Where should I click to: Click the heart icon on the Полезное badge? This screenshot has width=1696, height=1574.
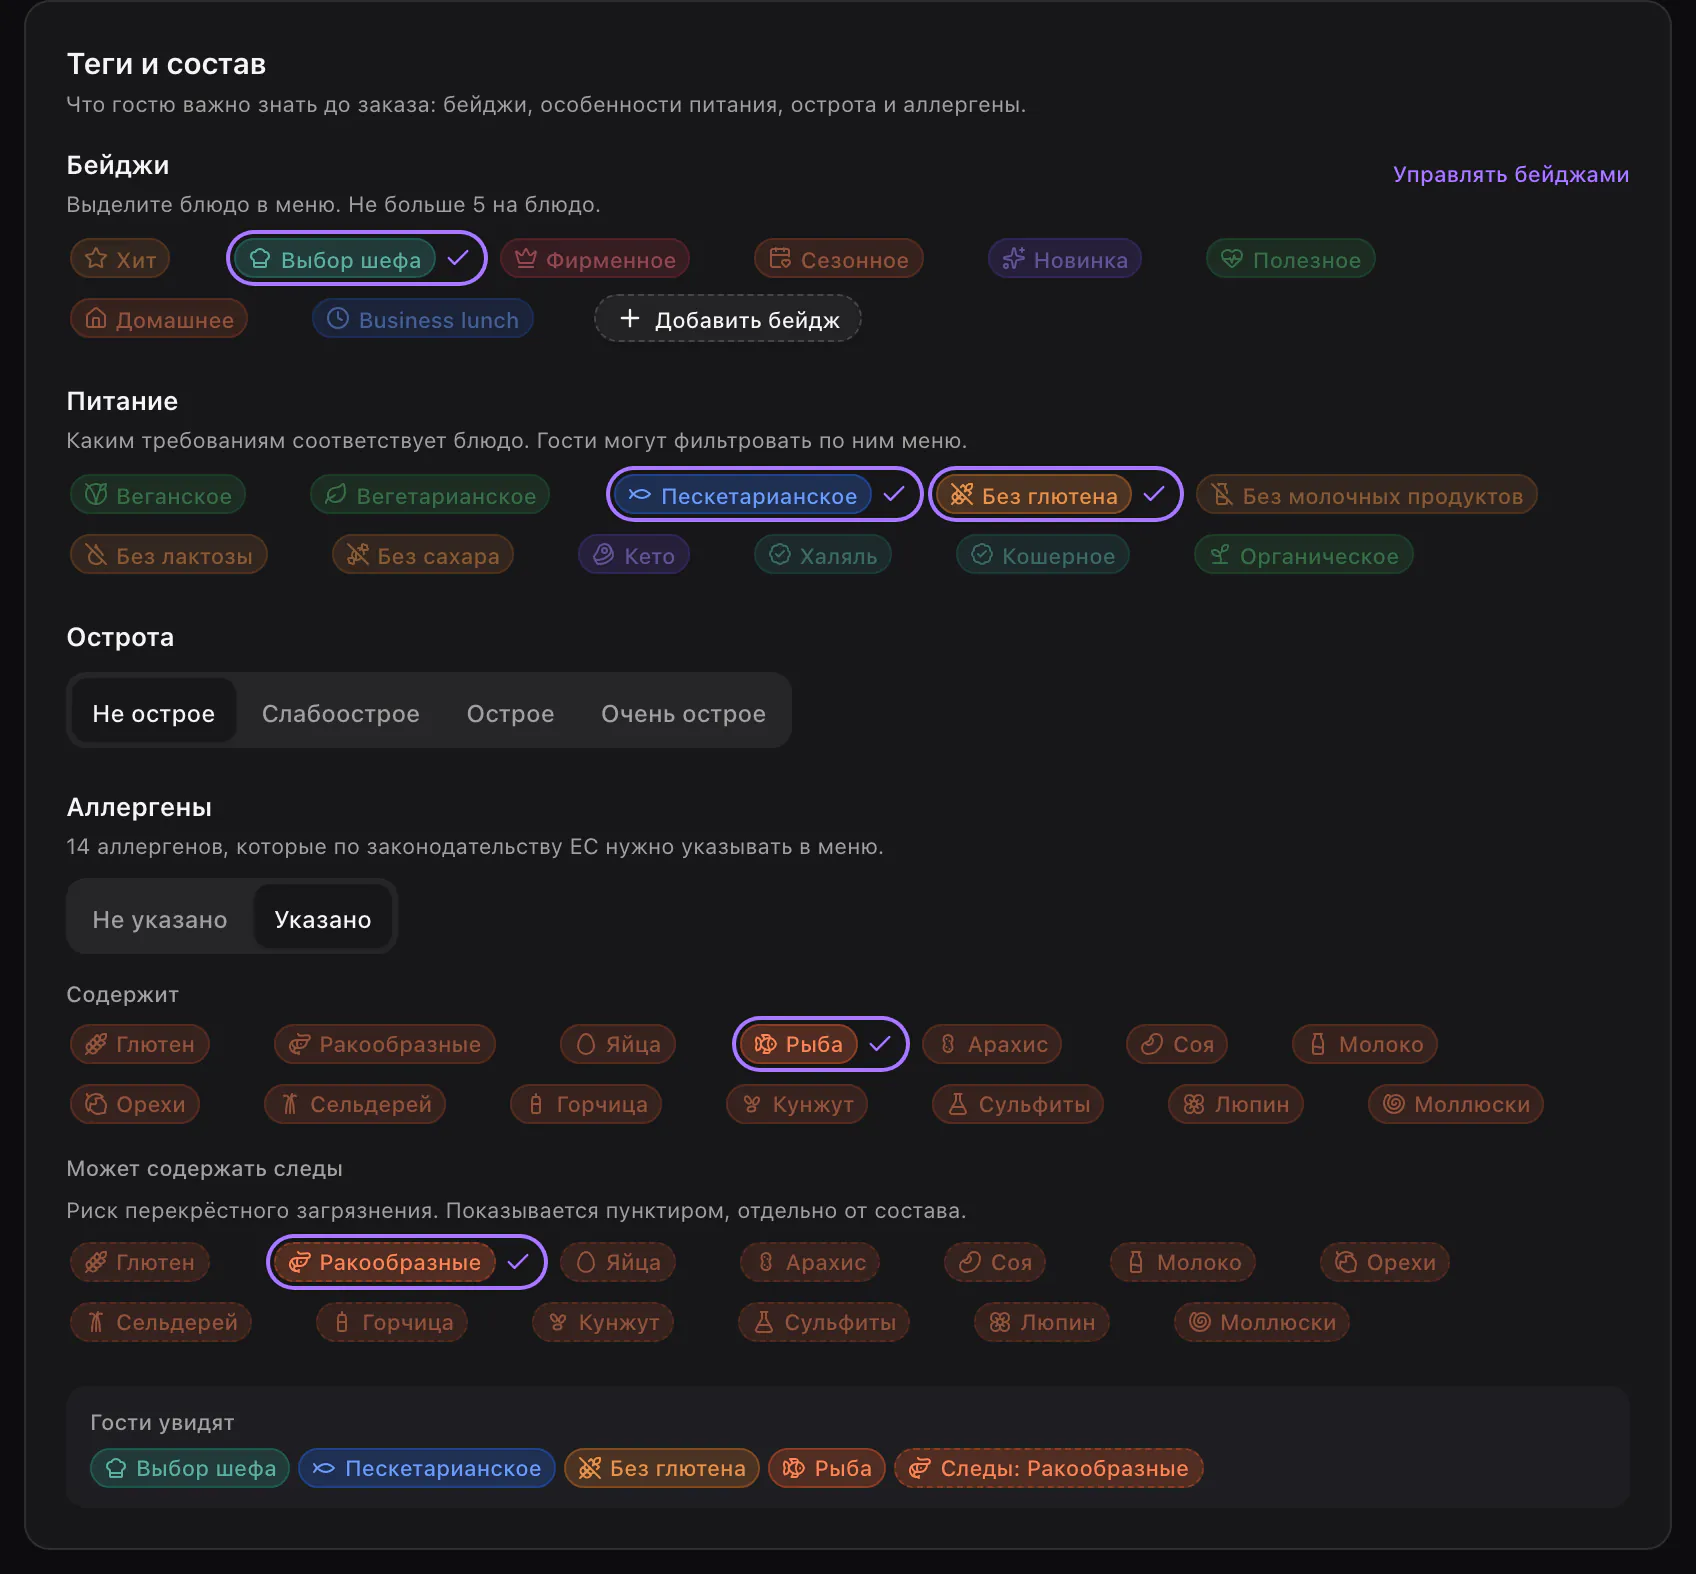click(1232, 259)
